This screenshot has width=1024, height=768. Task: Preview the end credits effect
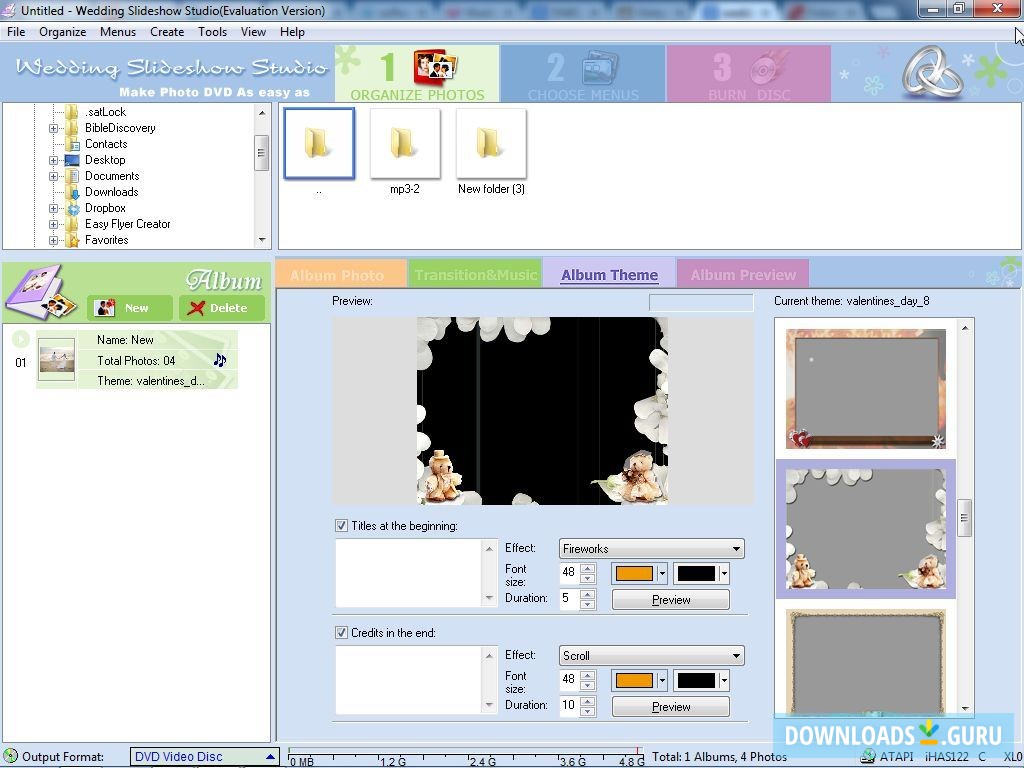tap(671, 707)
